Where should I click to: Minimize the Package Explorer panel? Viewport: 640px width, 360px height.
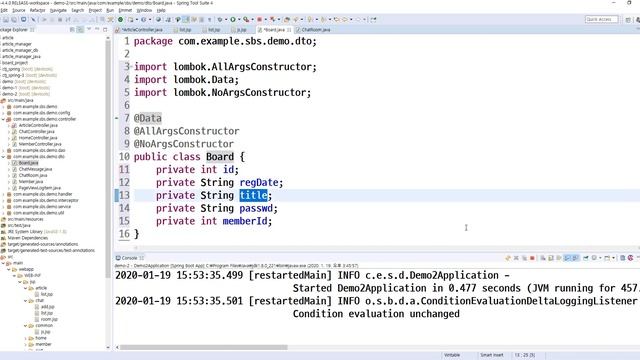point(97,30)
